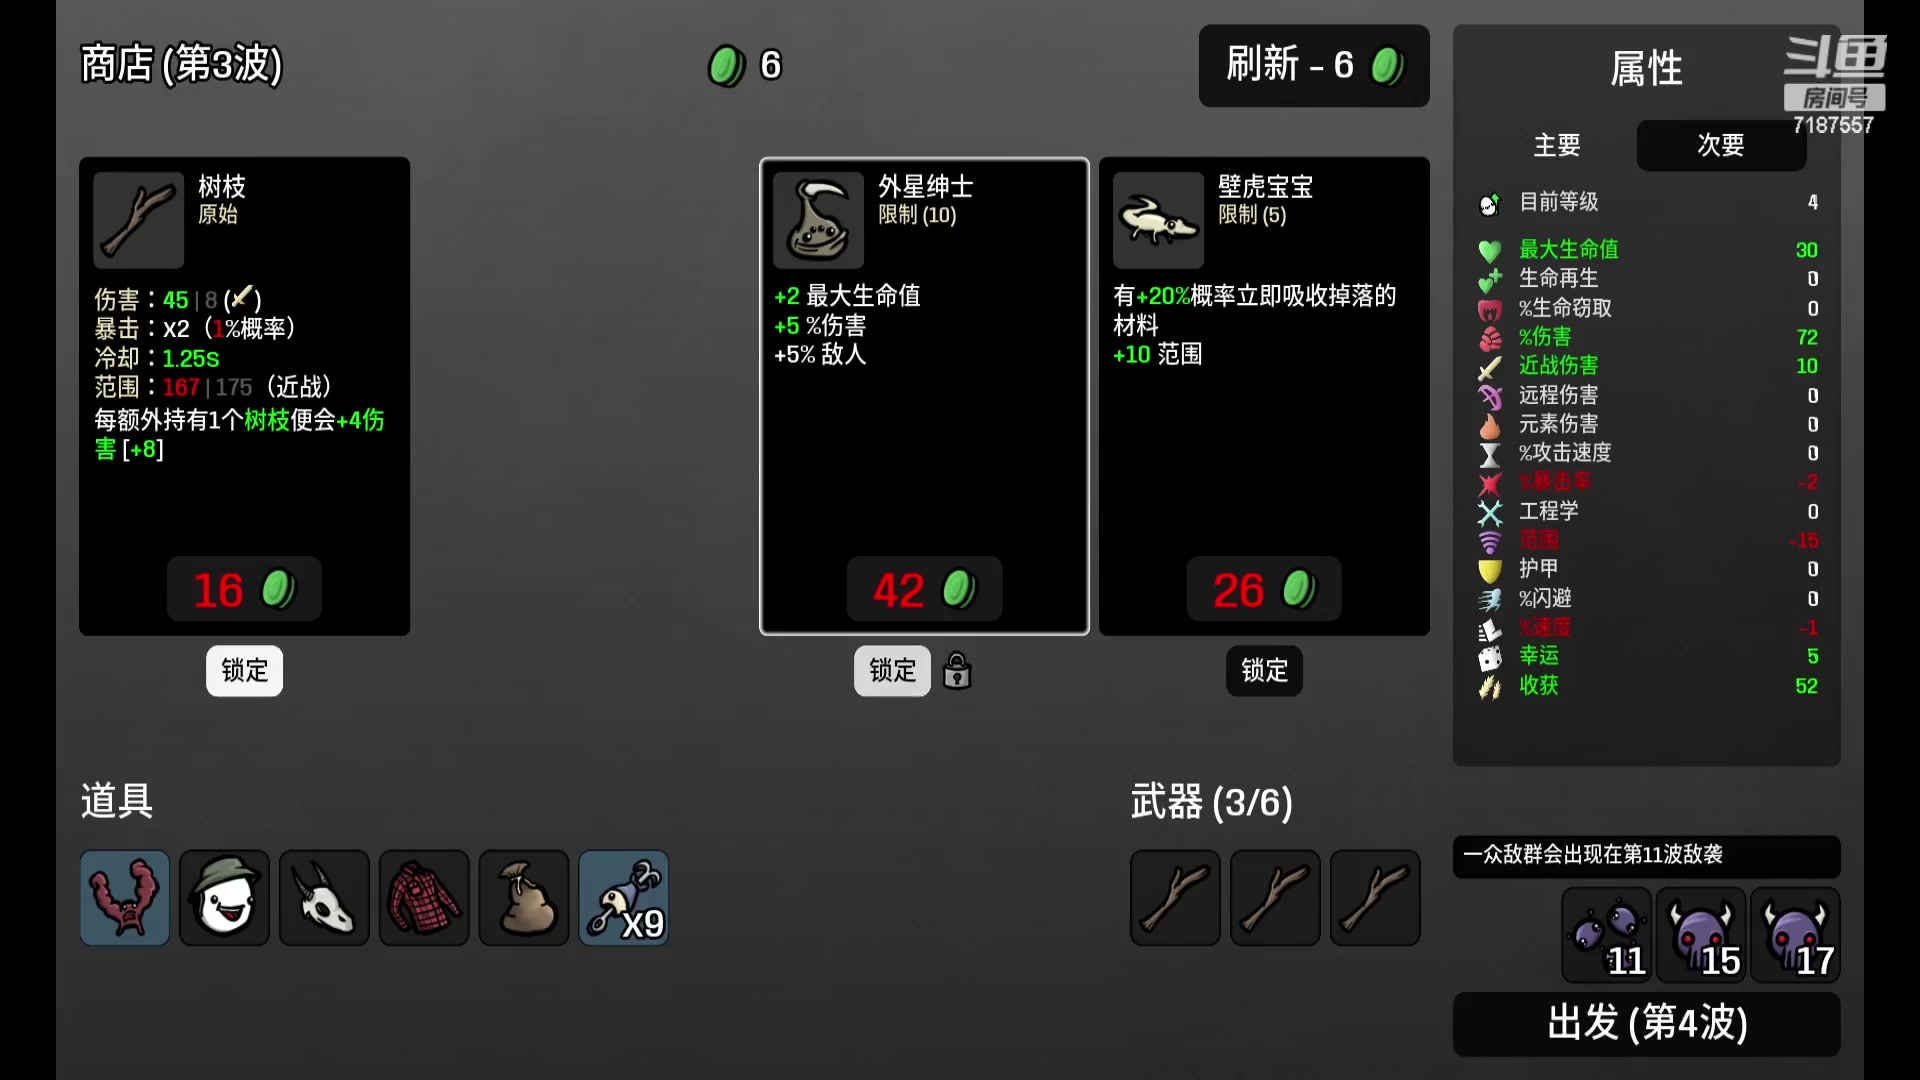Toggle 锁定 lock under 壁虎宝宝 card
Screen dimensions: 1920x1080
pyautogui.click(x=1264, y=670)
